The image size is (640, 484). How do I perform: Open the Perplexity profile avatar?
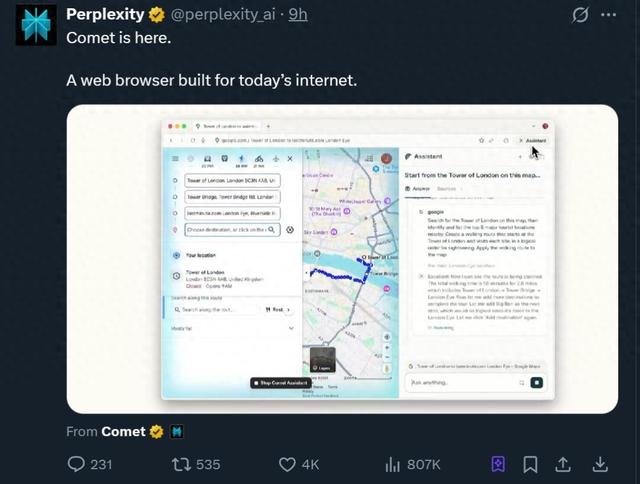point(35,25)
